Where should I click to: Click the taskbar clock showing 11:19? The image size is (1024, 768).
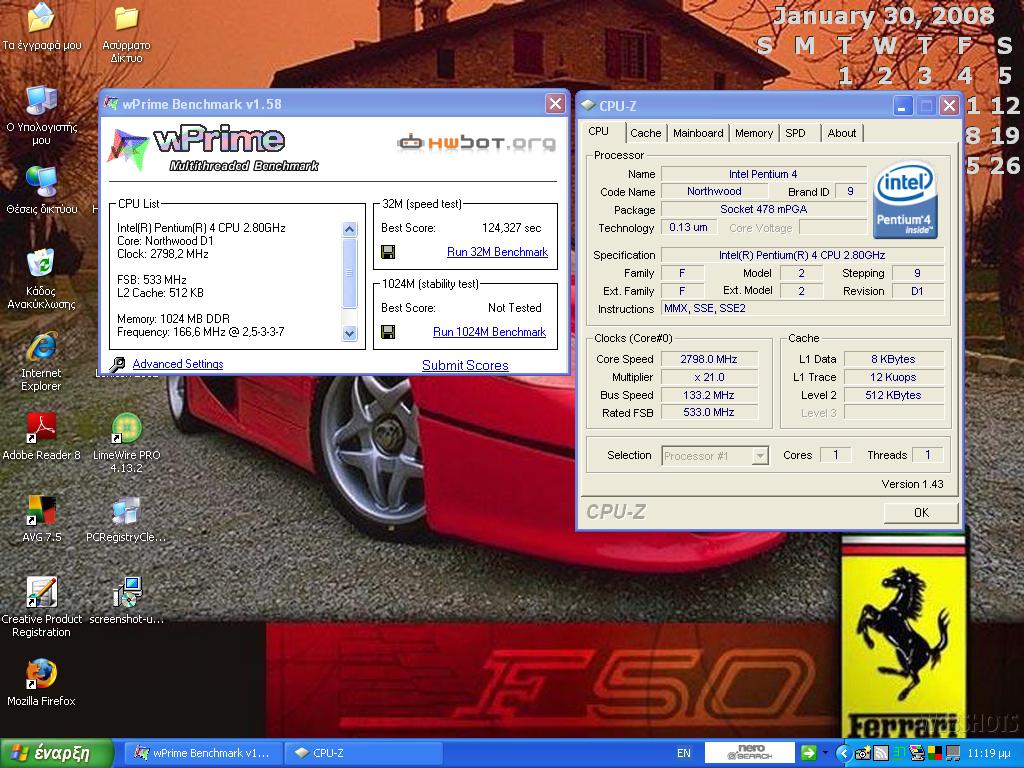989,754
